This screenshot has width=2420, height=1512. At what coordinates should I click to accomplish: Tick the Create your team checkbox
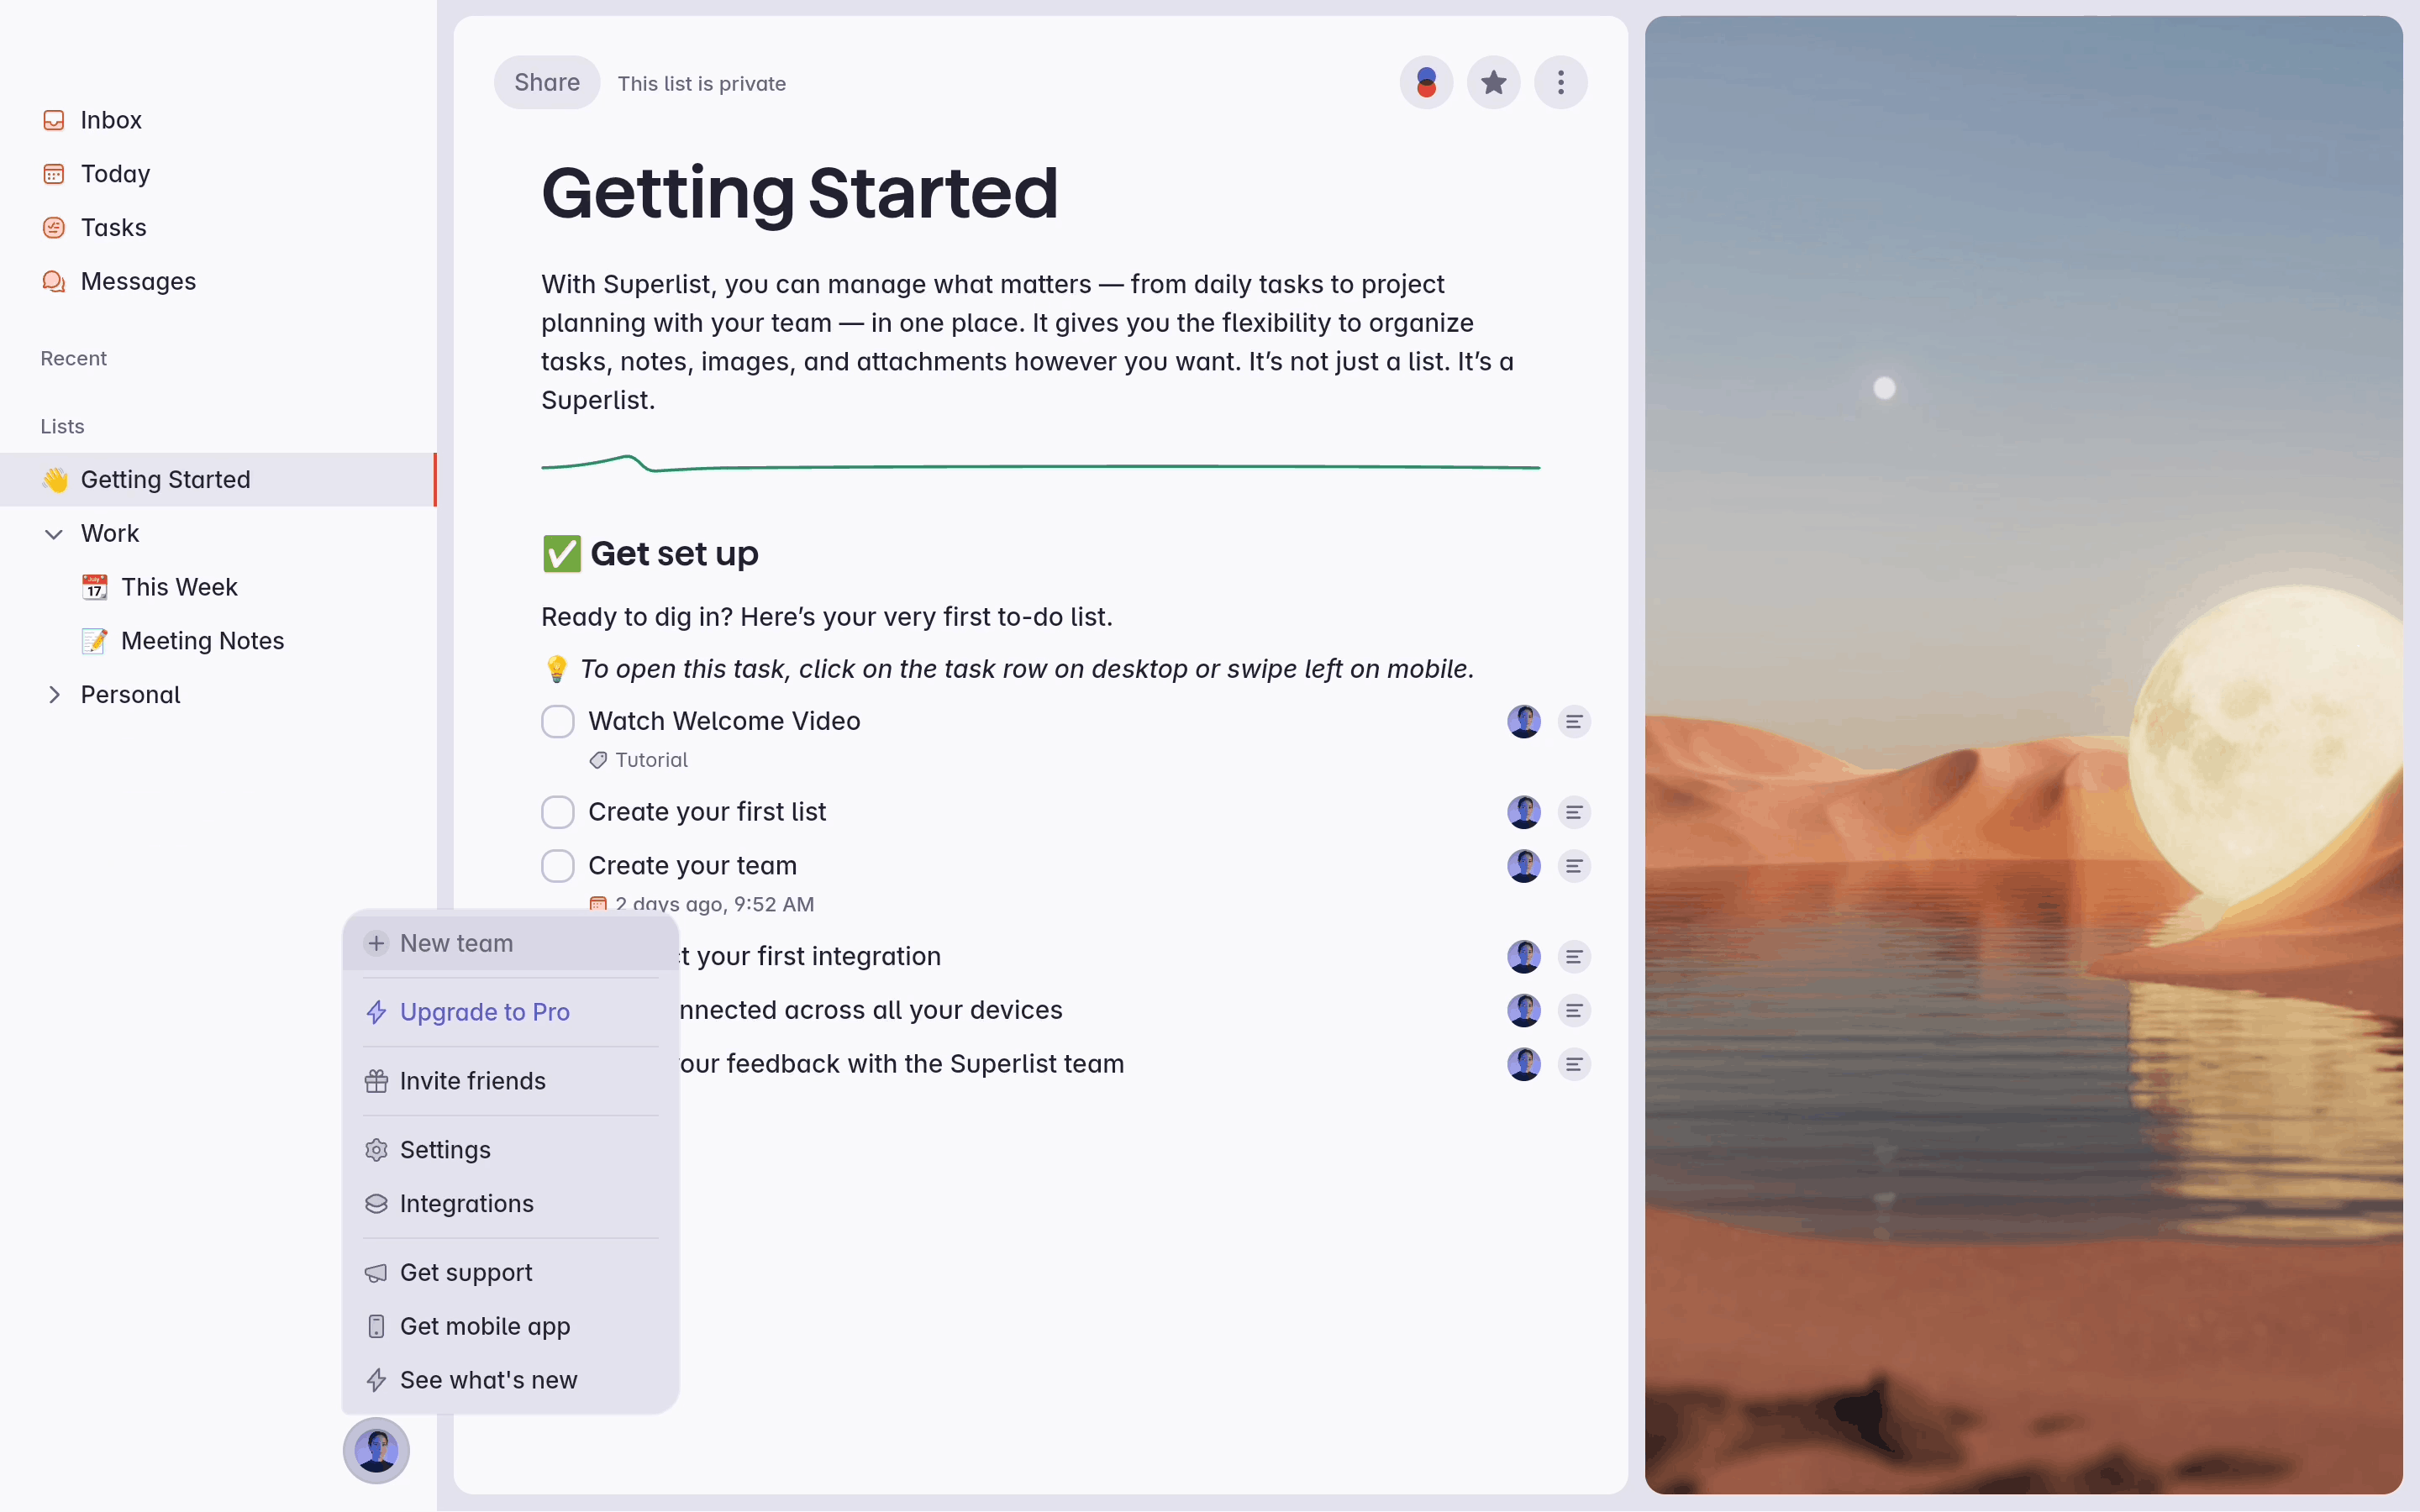click(x=558, y=866)
